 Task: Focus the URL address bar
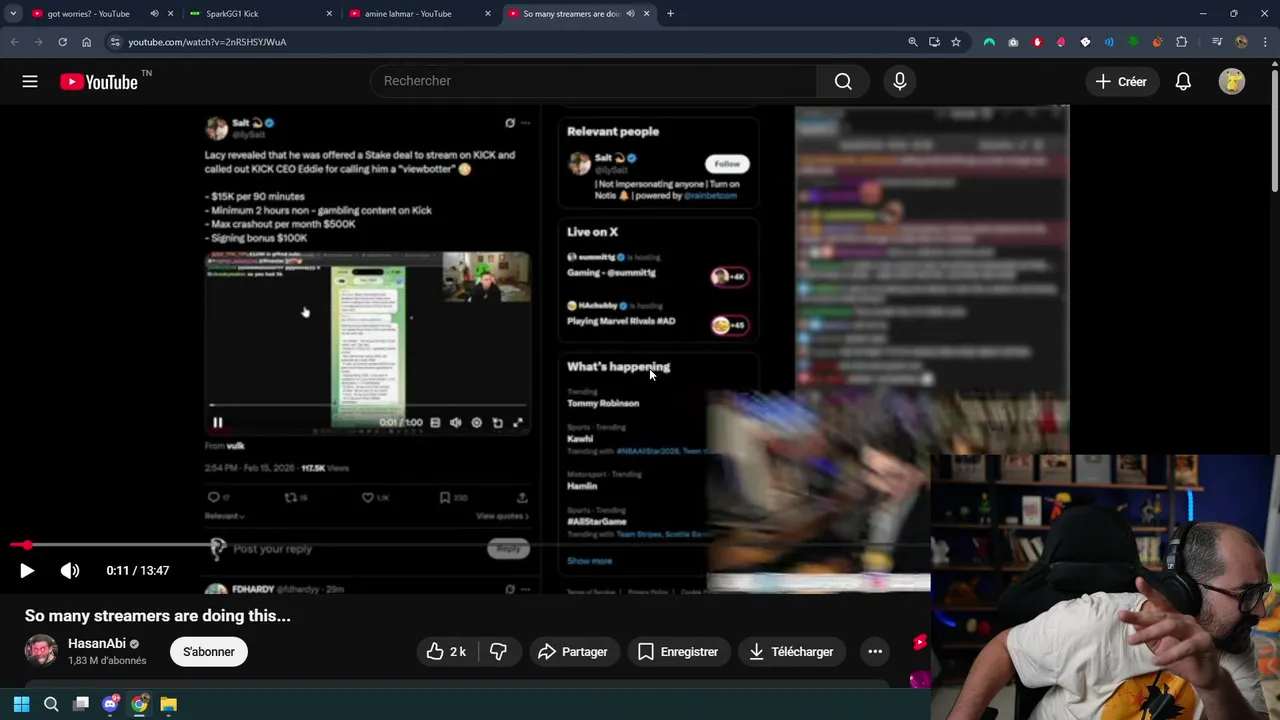pos(510,42)
